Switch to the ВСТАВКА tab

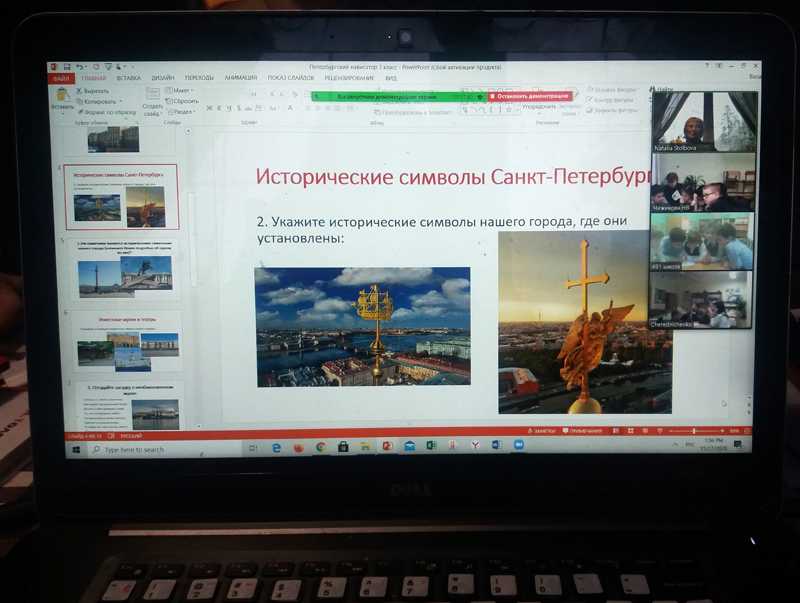tap(129, 79)
